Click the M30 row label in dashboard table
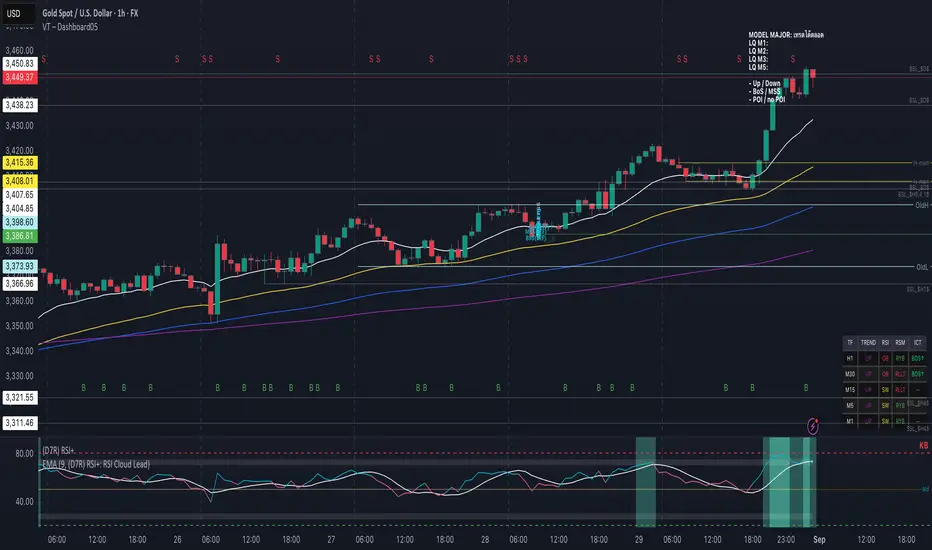Image resolution: width=932 pixels, height=550 pixels. point(850,374)
